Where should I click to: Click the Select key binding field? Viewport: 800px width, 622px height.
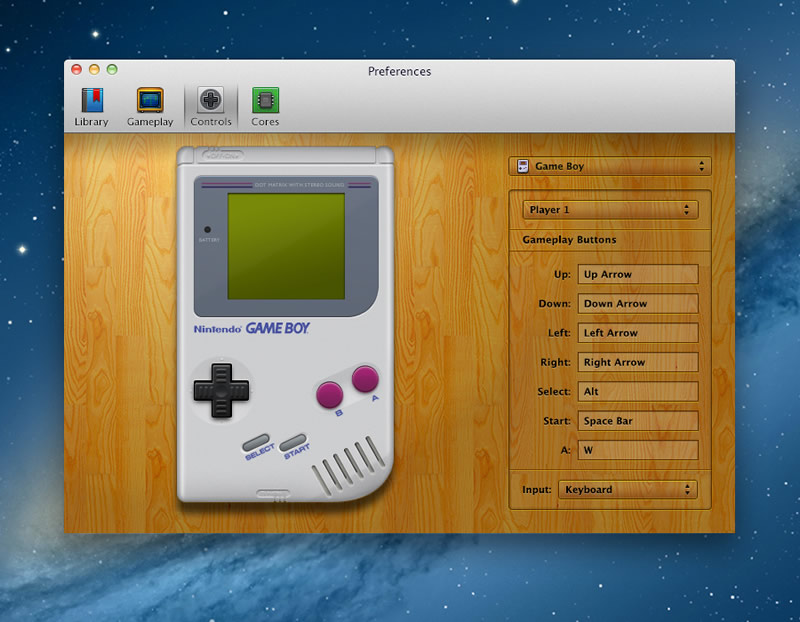tap(638, 391)
